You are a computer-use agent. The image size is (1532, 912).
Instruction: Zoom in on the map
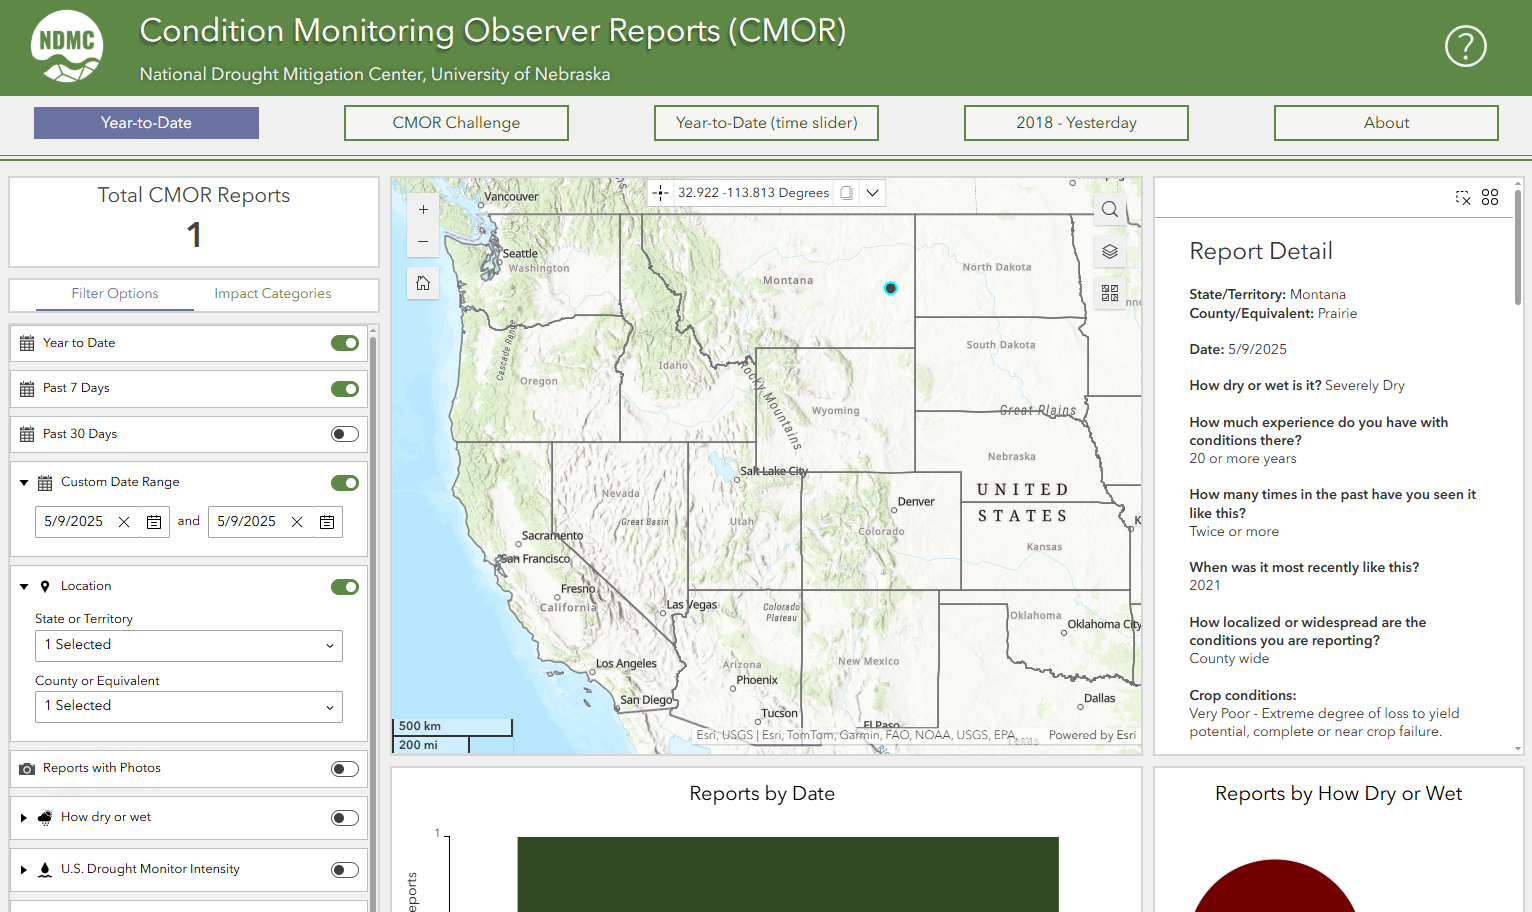(423, 210)
